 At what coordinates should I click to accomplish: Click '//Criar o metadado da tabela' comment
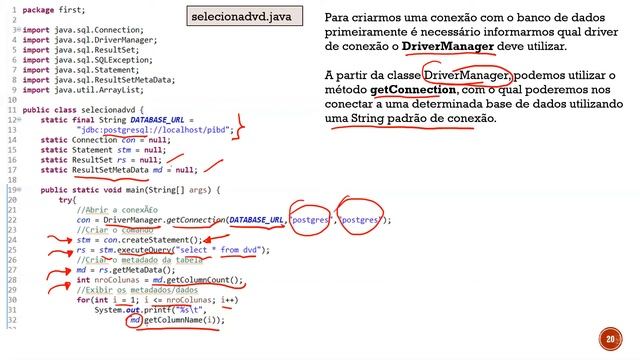[x=139, y=260]
